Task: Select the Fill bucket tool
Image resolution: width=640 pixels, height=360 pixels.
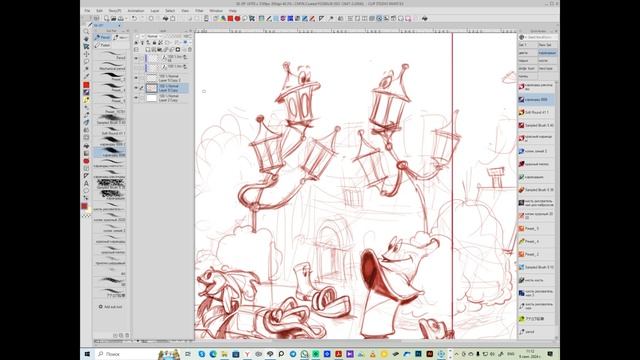Action: click(86, 146)
